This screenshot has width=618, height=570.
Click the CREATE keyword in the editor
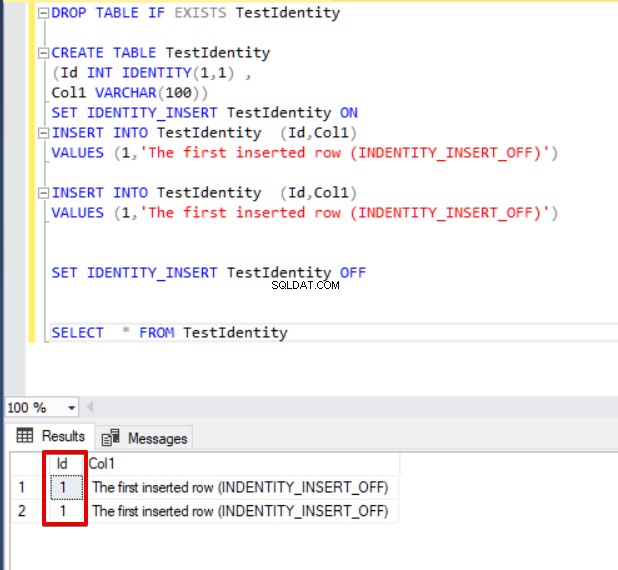(x=77, y=53)
